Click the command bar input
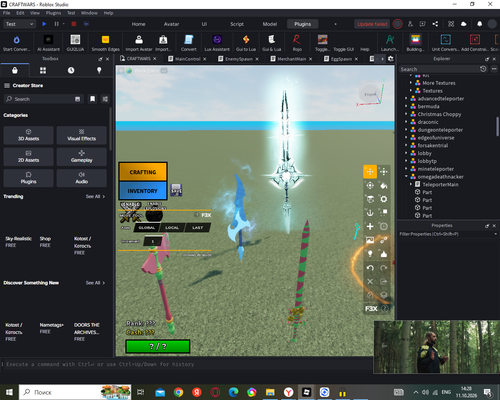 187,364
